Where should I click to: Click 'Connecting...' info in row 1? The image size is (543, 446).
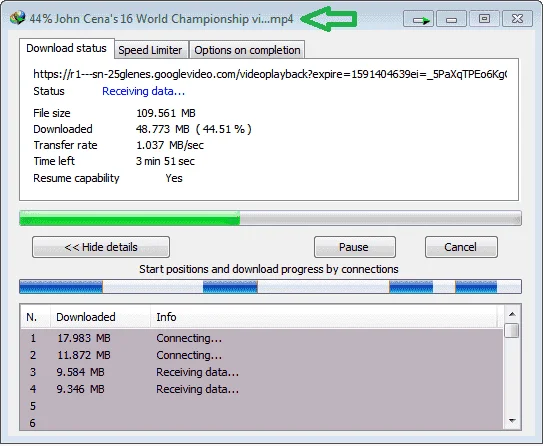click(x=189, y=338)
